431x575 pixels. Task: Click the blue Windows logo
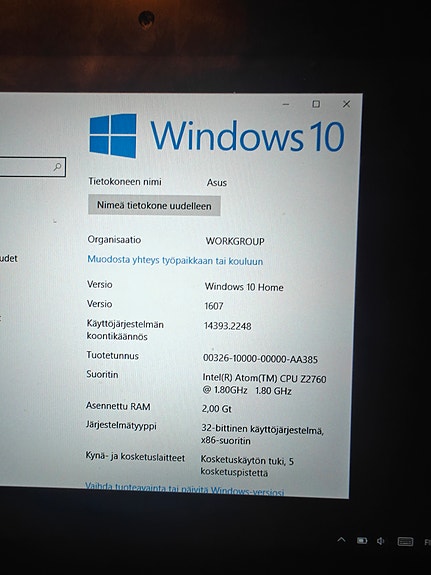tap(113, 136)
